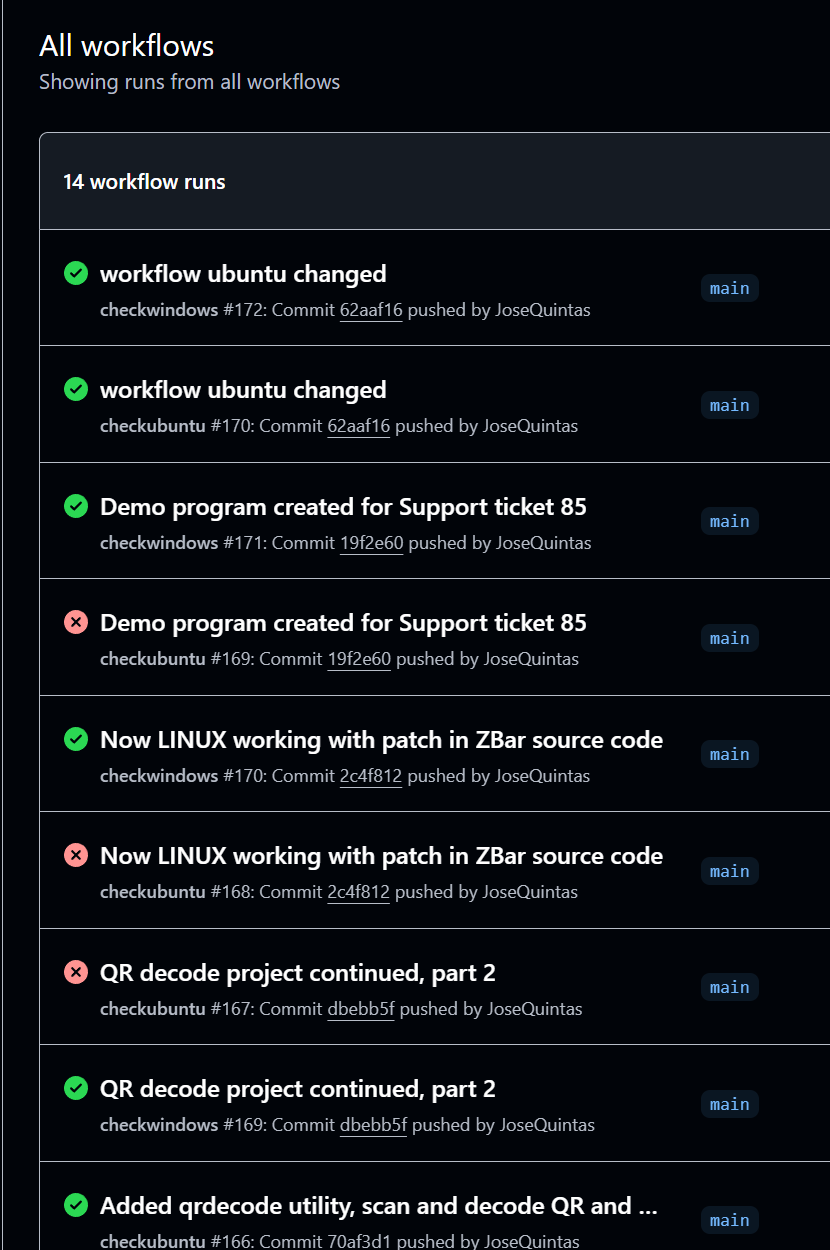Open failed 'Demo program created' run checkubuntu #169

(x=343, y=623)
